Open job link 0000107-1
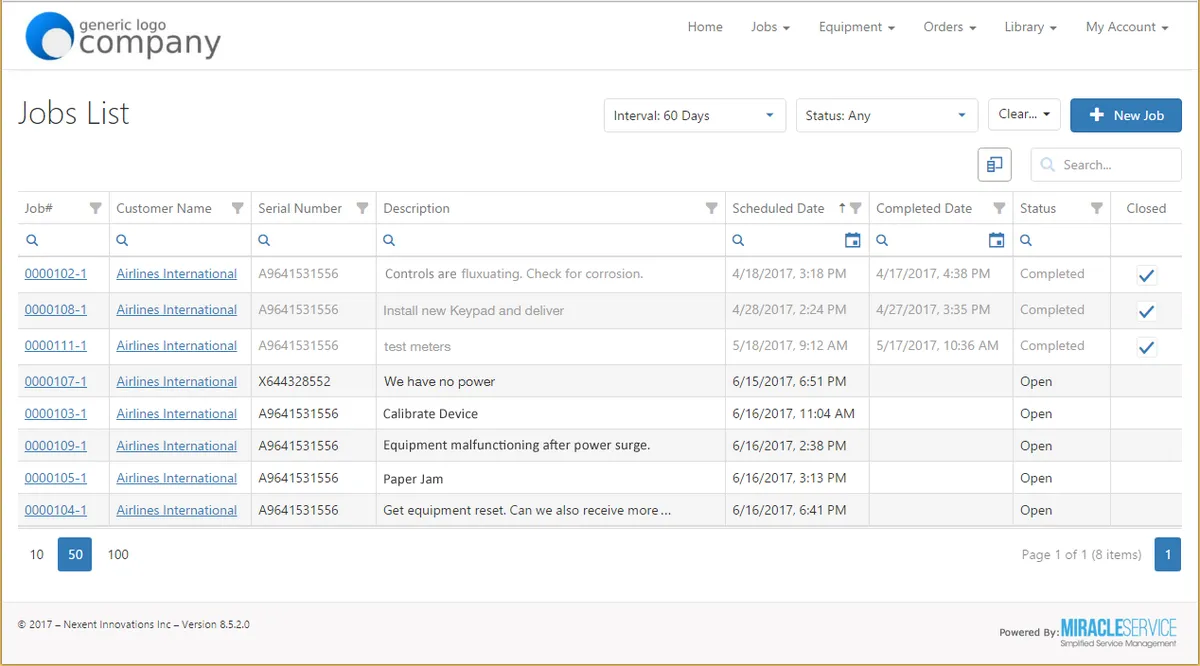The image size is (1200, 666). pos(55,381)
